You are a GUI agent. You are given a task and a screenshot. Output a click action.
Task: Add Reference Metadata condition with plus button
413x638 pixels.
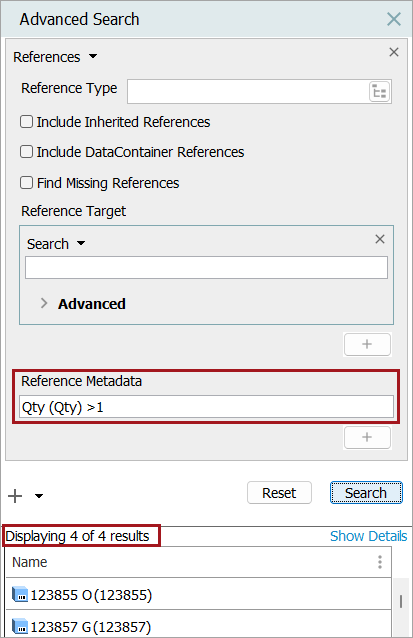367,437
